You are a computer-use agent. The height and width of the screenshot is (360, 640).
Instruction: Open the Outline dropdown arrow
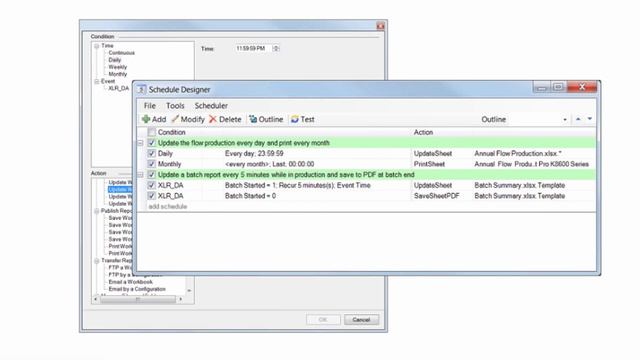(x=565, y=120)
